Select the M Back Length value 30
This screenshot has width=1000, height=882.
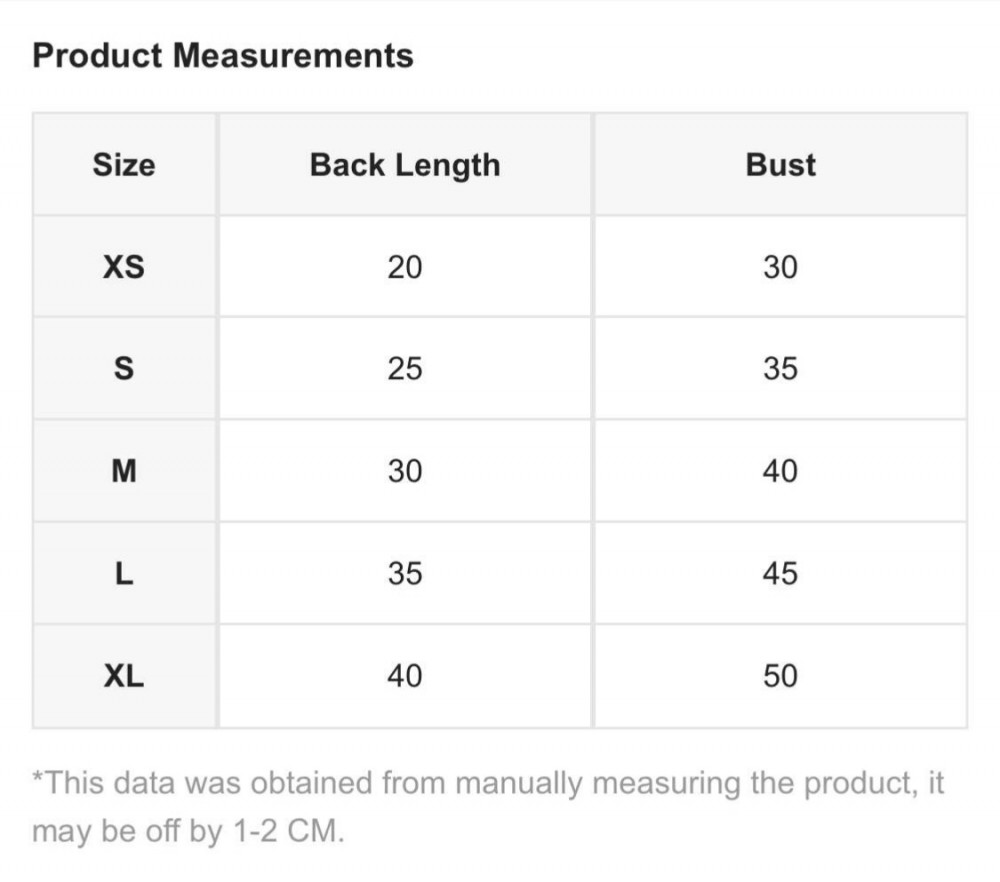[x=405, y=471]
